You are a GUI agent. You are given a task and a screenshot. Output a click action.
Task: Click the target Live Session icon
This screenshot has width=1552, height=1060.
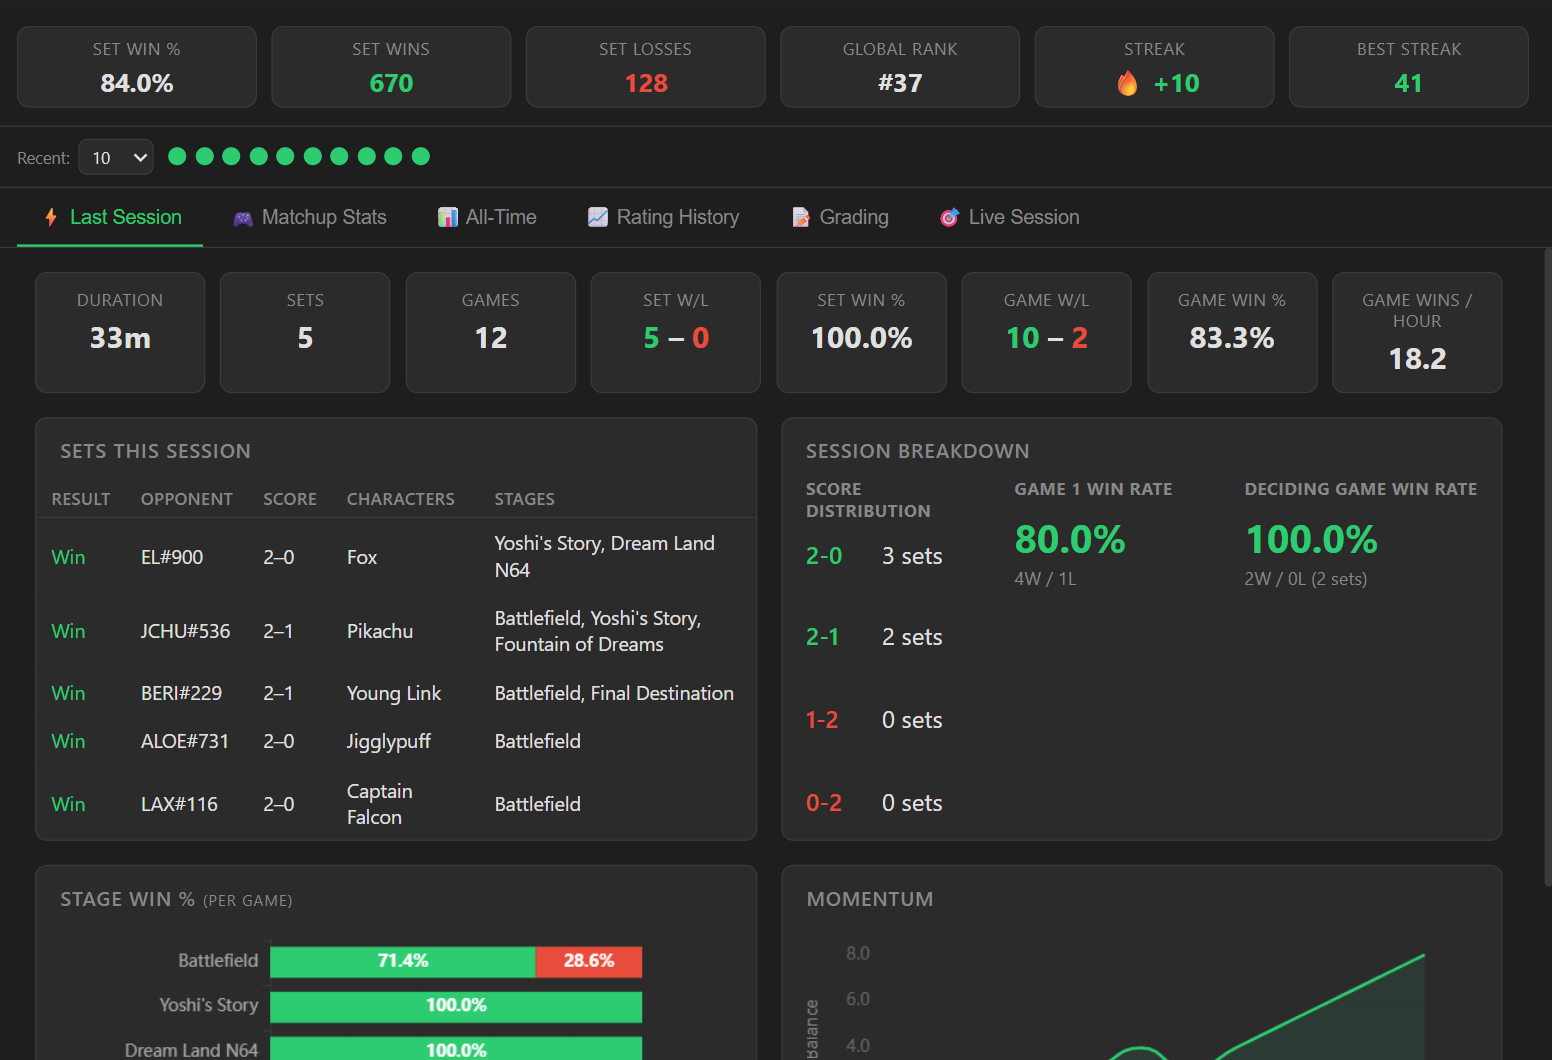click(x=950, y=217)
